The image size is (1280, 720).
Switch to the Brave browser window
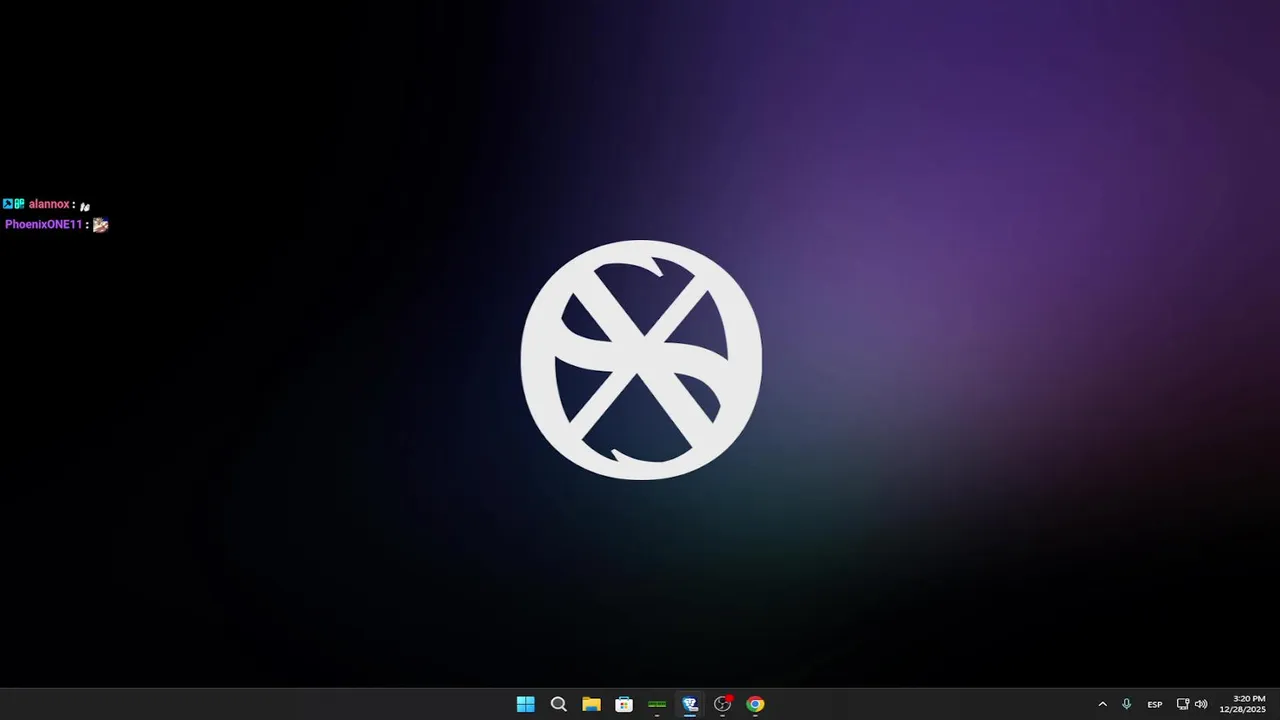(690, 704)
